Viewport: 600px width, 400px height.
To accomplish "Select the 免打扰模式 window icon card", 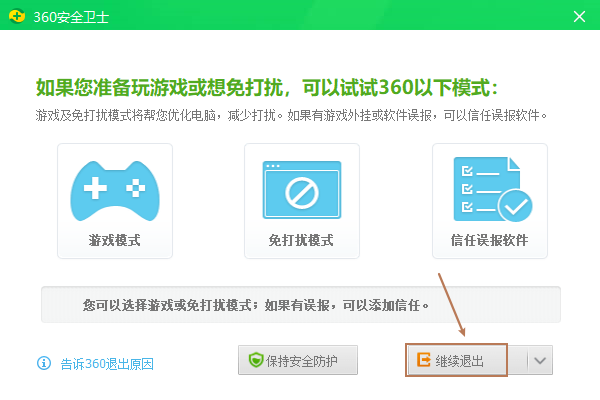I will pos(302,201).
